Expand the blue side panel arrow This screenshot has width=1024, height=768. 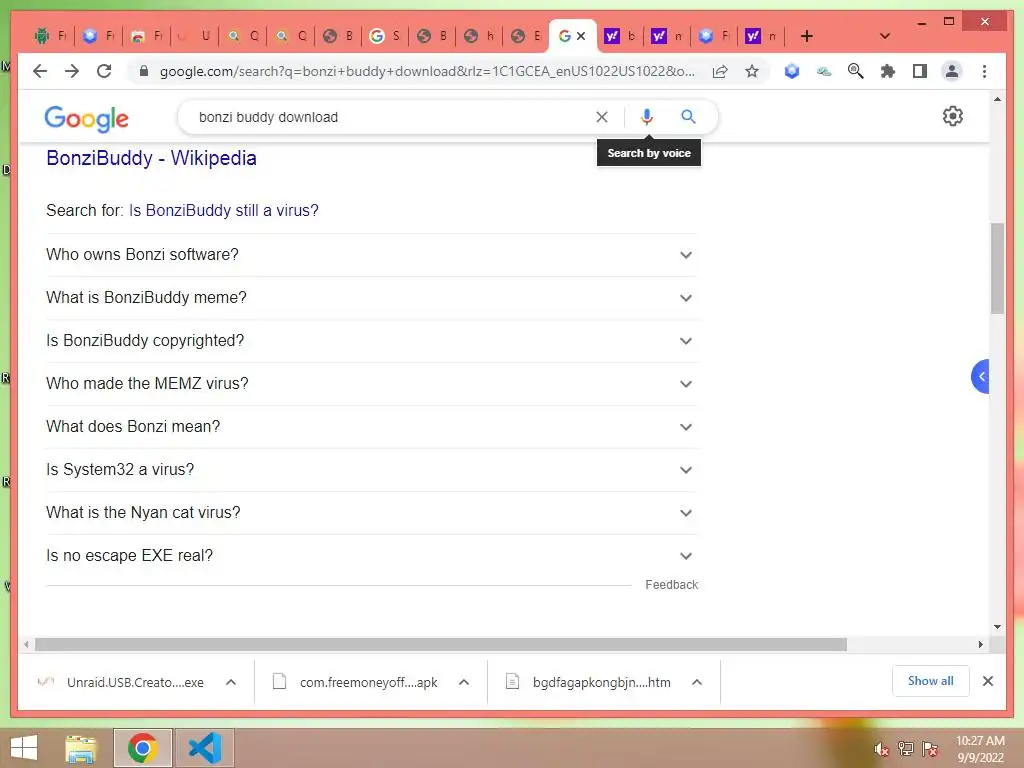pos(980,376)
